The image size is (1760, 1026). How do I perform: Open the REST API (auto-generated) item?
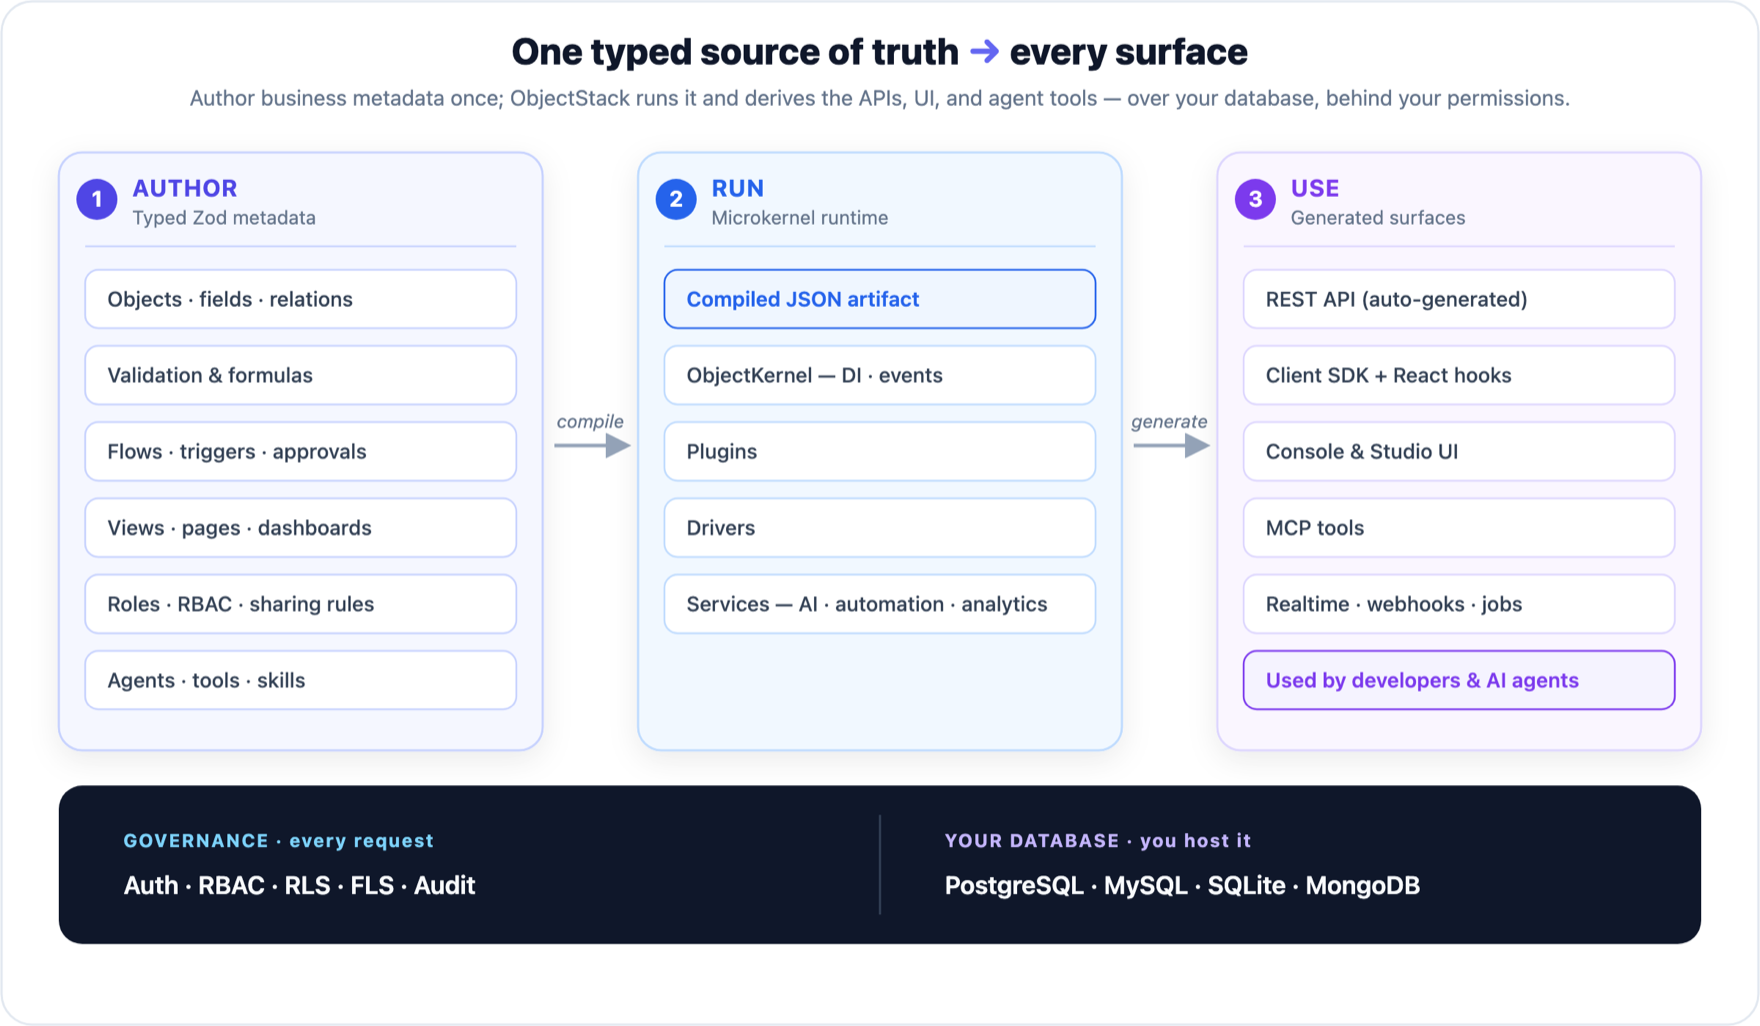1459,299
